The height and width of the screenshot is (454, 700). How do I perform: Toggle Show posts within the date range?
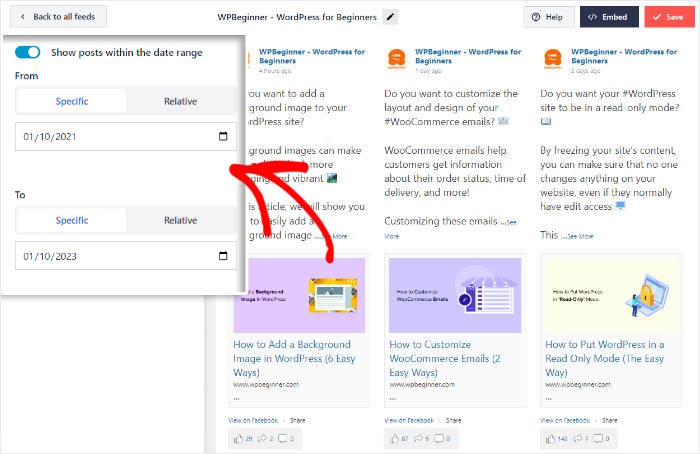(28, 52)
